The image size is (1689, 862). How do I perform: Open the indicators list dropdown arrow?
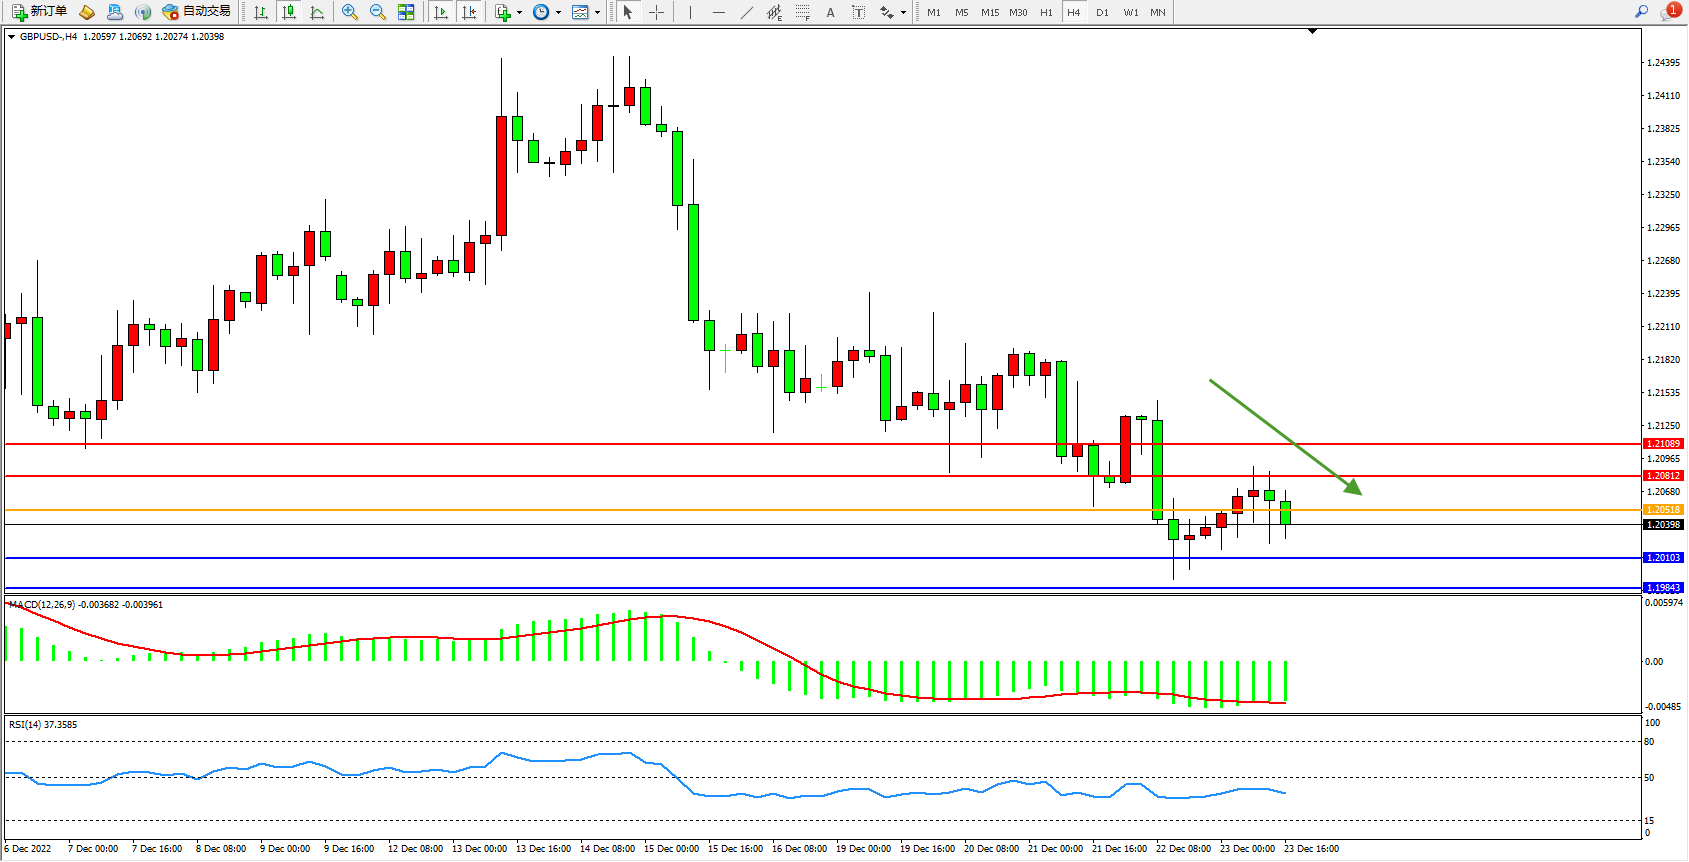(x=519, y=13)
